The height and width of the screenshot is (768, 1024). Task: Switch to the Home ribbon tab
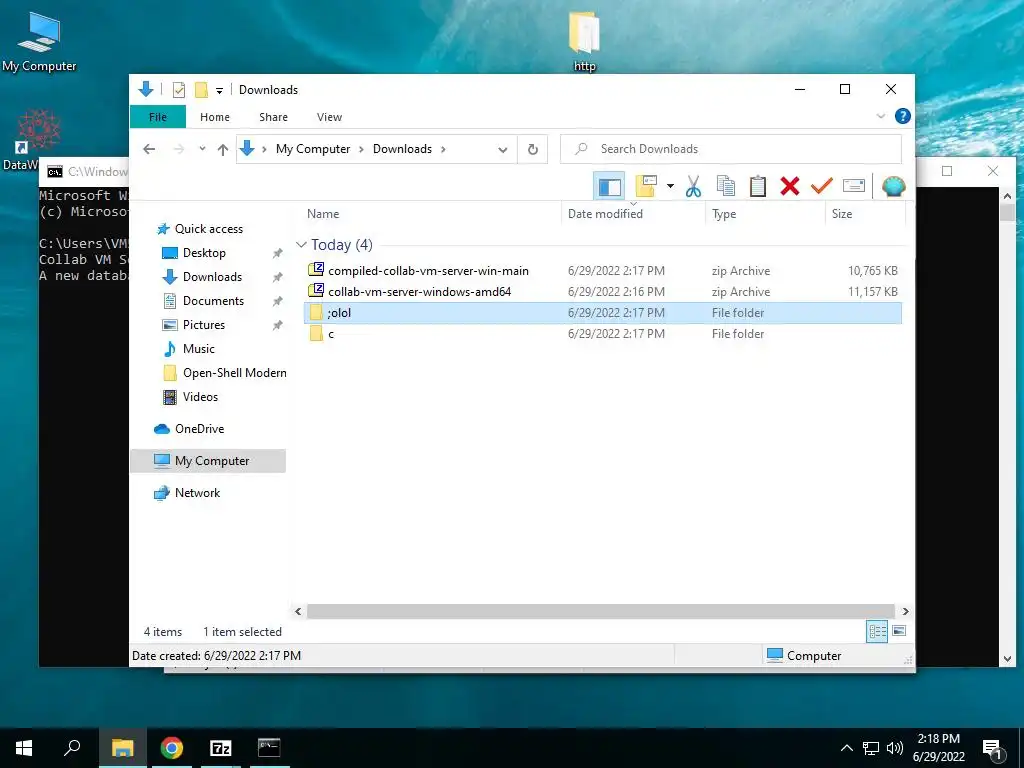[215, 117]
